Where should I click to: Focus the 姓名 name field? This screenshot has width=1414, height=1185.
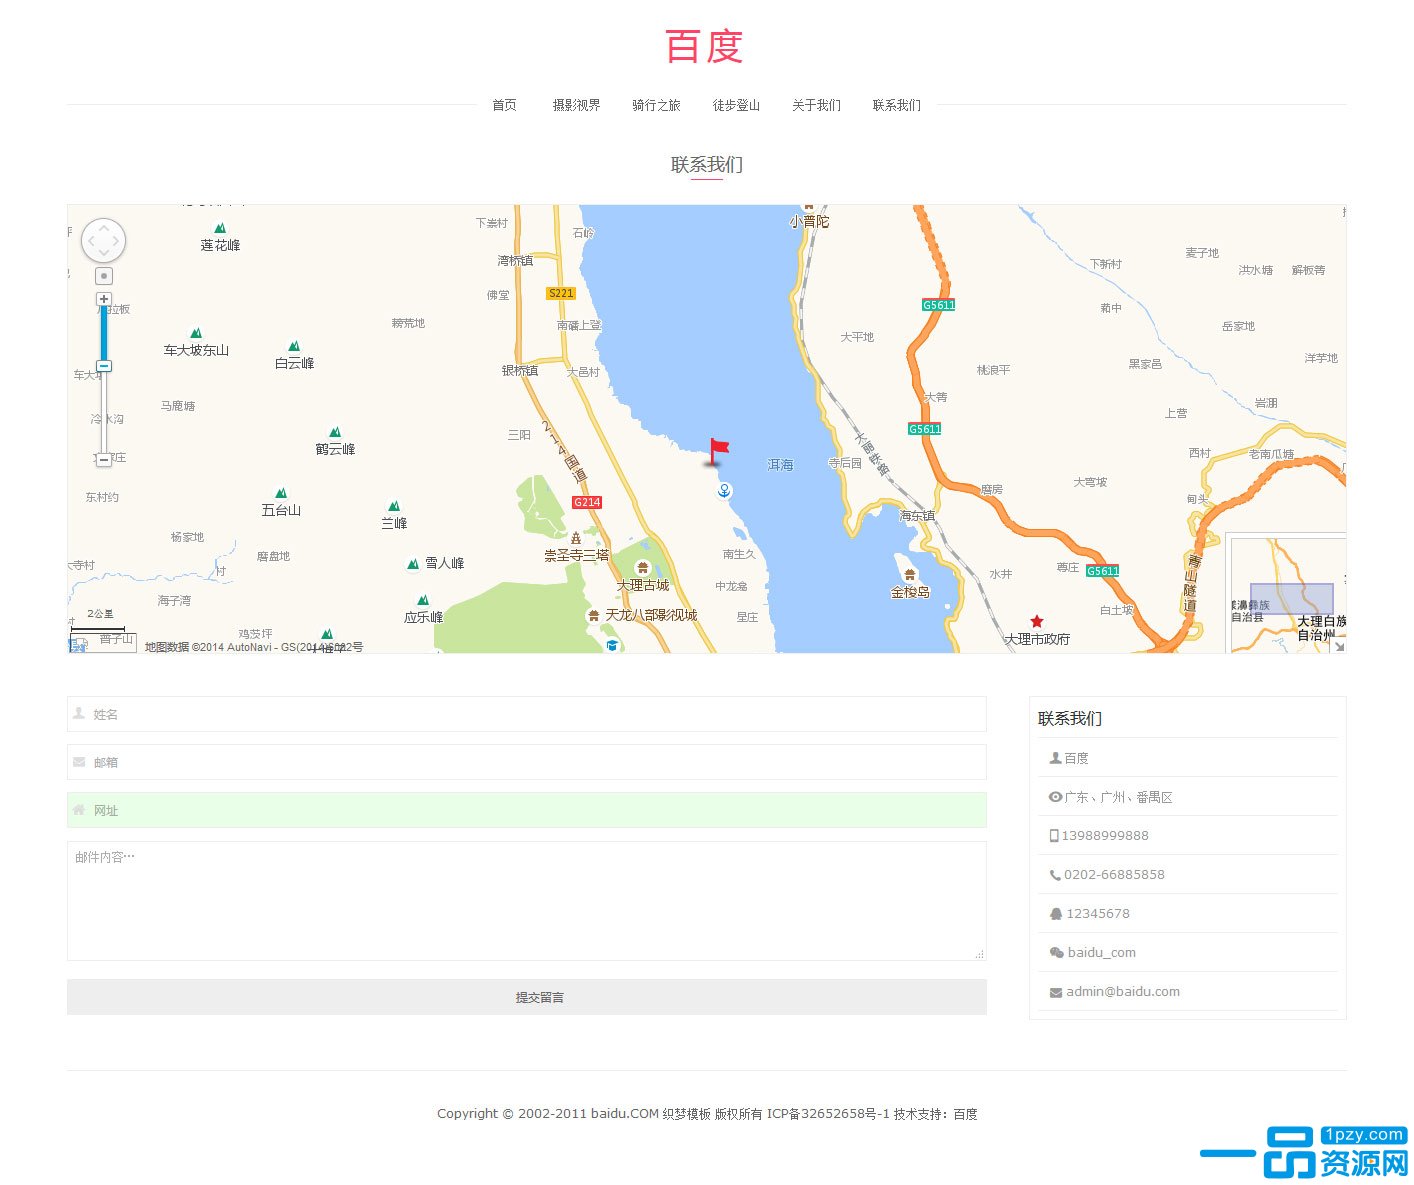click(527, 714)
